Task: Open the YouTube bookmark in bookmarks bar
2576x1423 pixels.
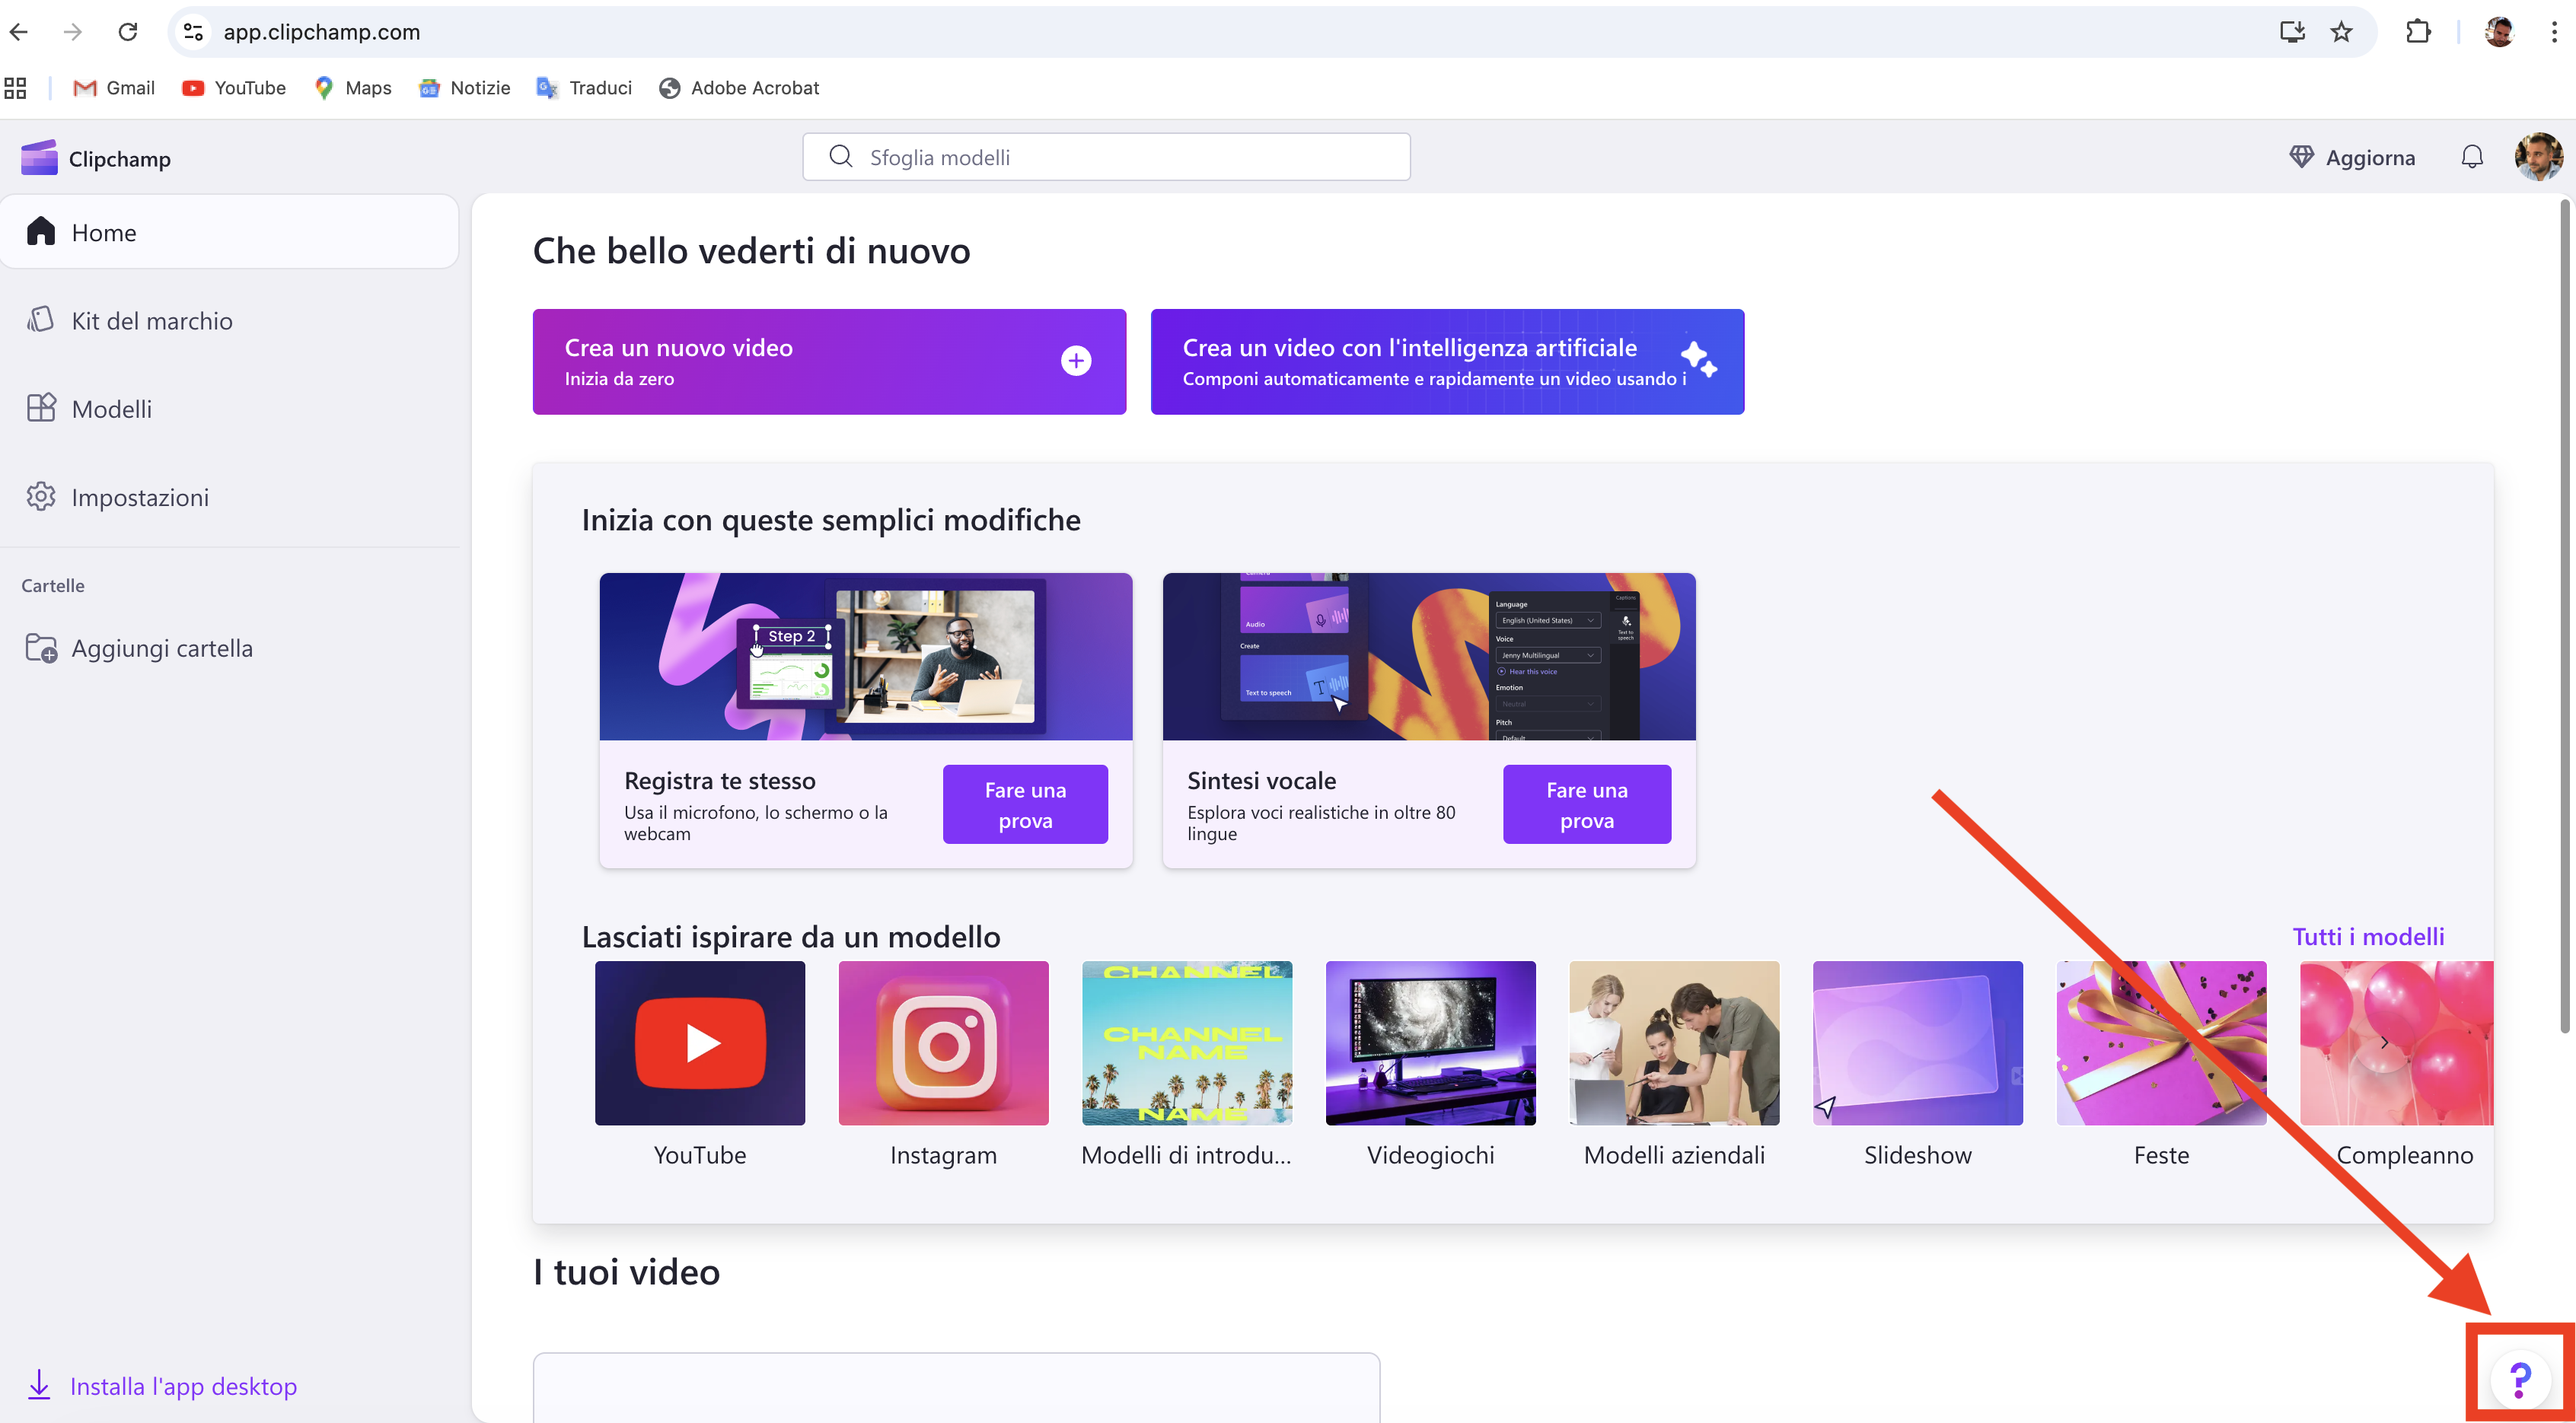Action: pyautogui.click(x=234, y=88)
